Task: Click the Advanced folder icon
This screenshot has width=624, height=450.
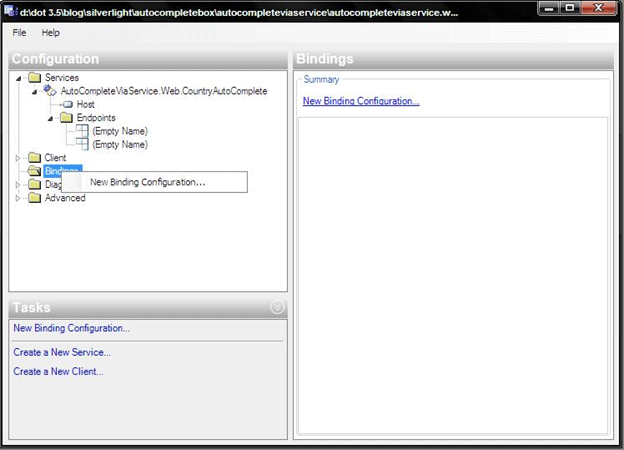Action: click(35, 198)
